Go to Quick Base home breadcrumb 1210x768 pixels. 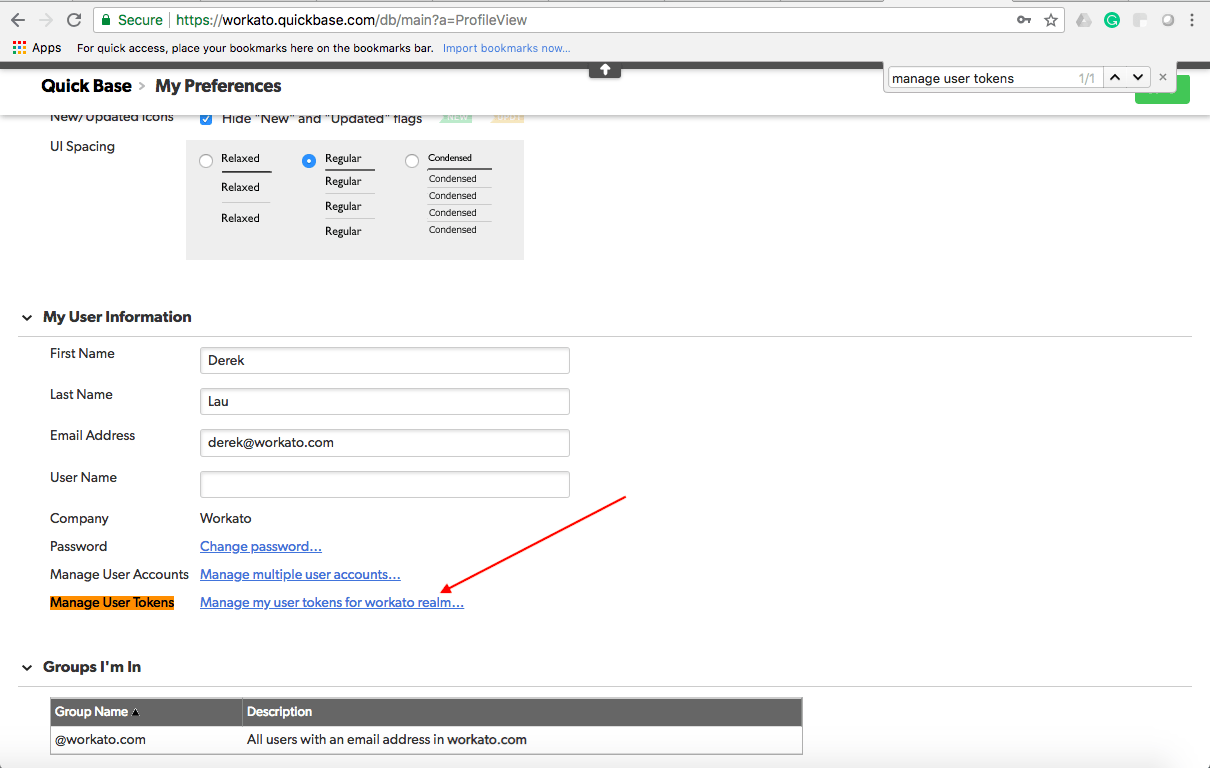86,86
